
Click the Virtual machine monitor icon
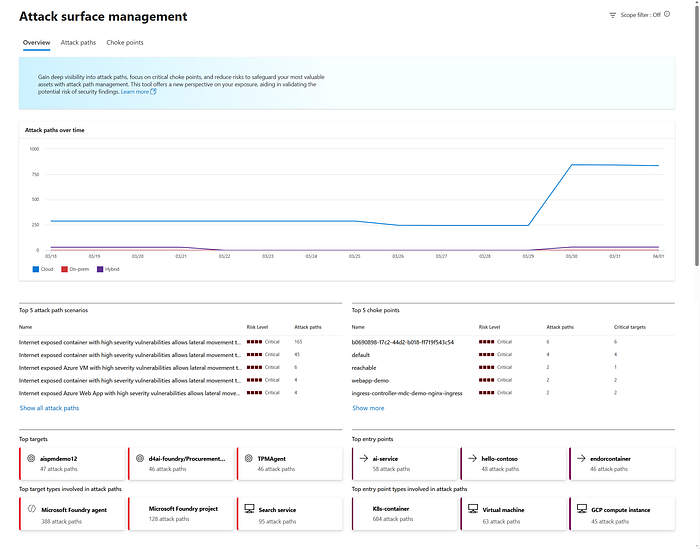[x=473, y=509]
